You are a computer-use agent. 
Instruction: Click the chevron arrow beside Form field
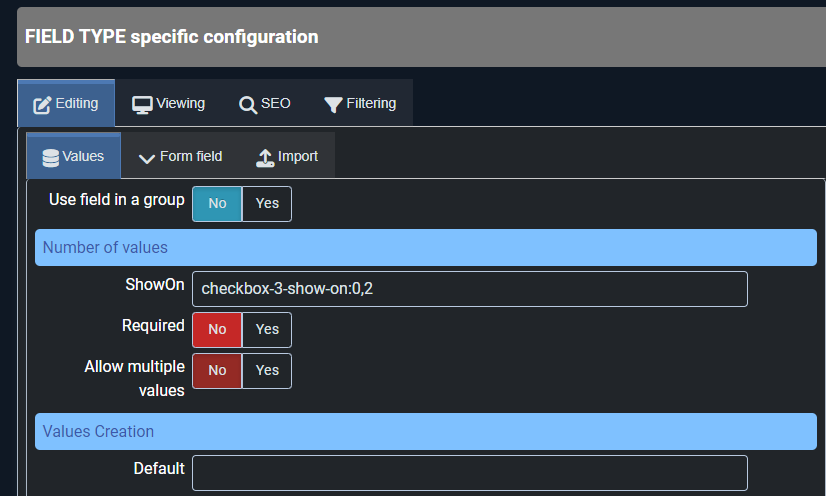pos(147,158)
